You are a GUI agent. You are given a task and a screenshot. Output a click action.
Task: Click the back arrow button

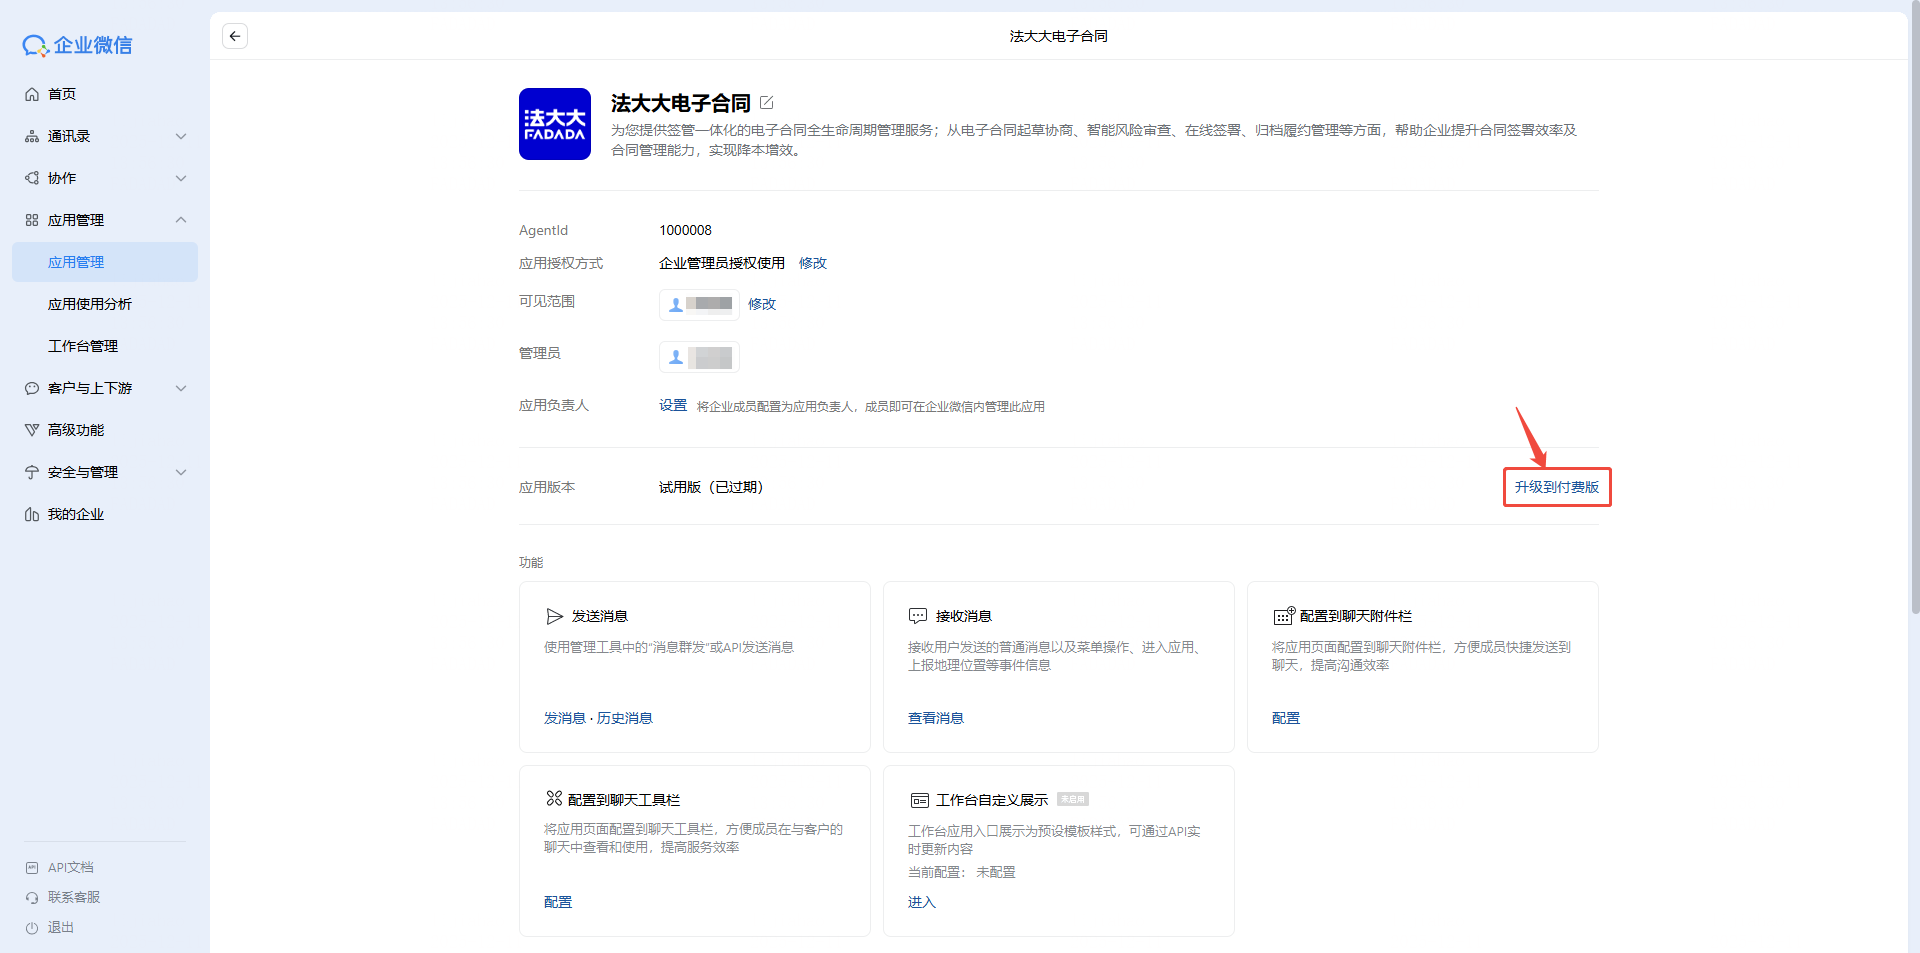[x=235, y=36]
